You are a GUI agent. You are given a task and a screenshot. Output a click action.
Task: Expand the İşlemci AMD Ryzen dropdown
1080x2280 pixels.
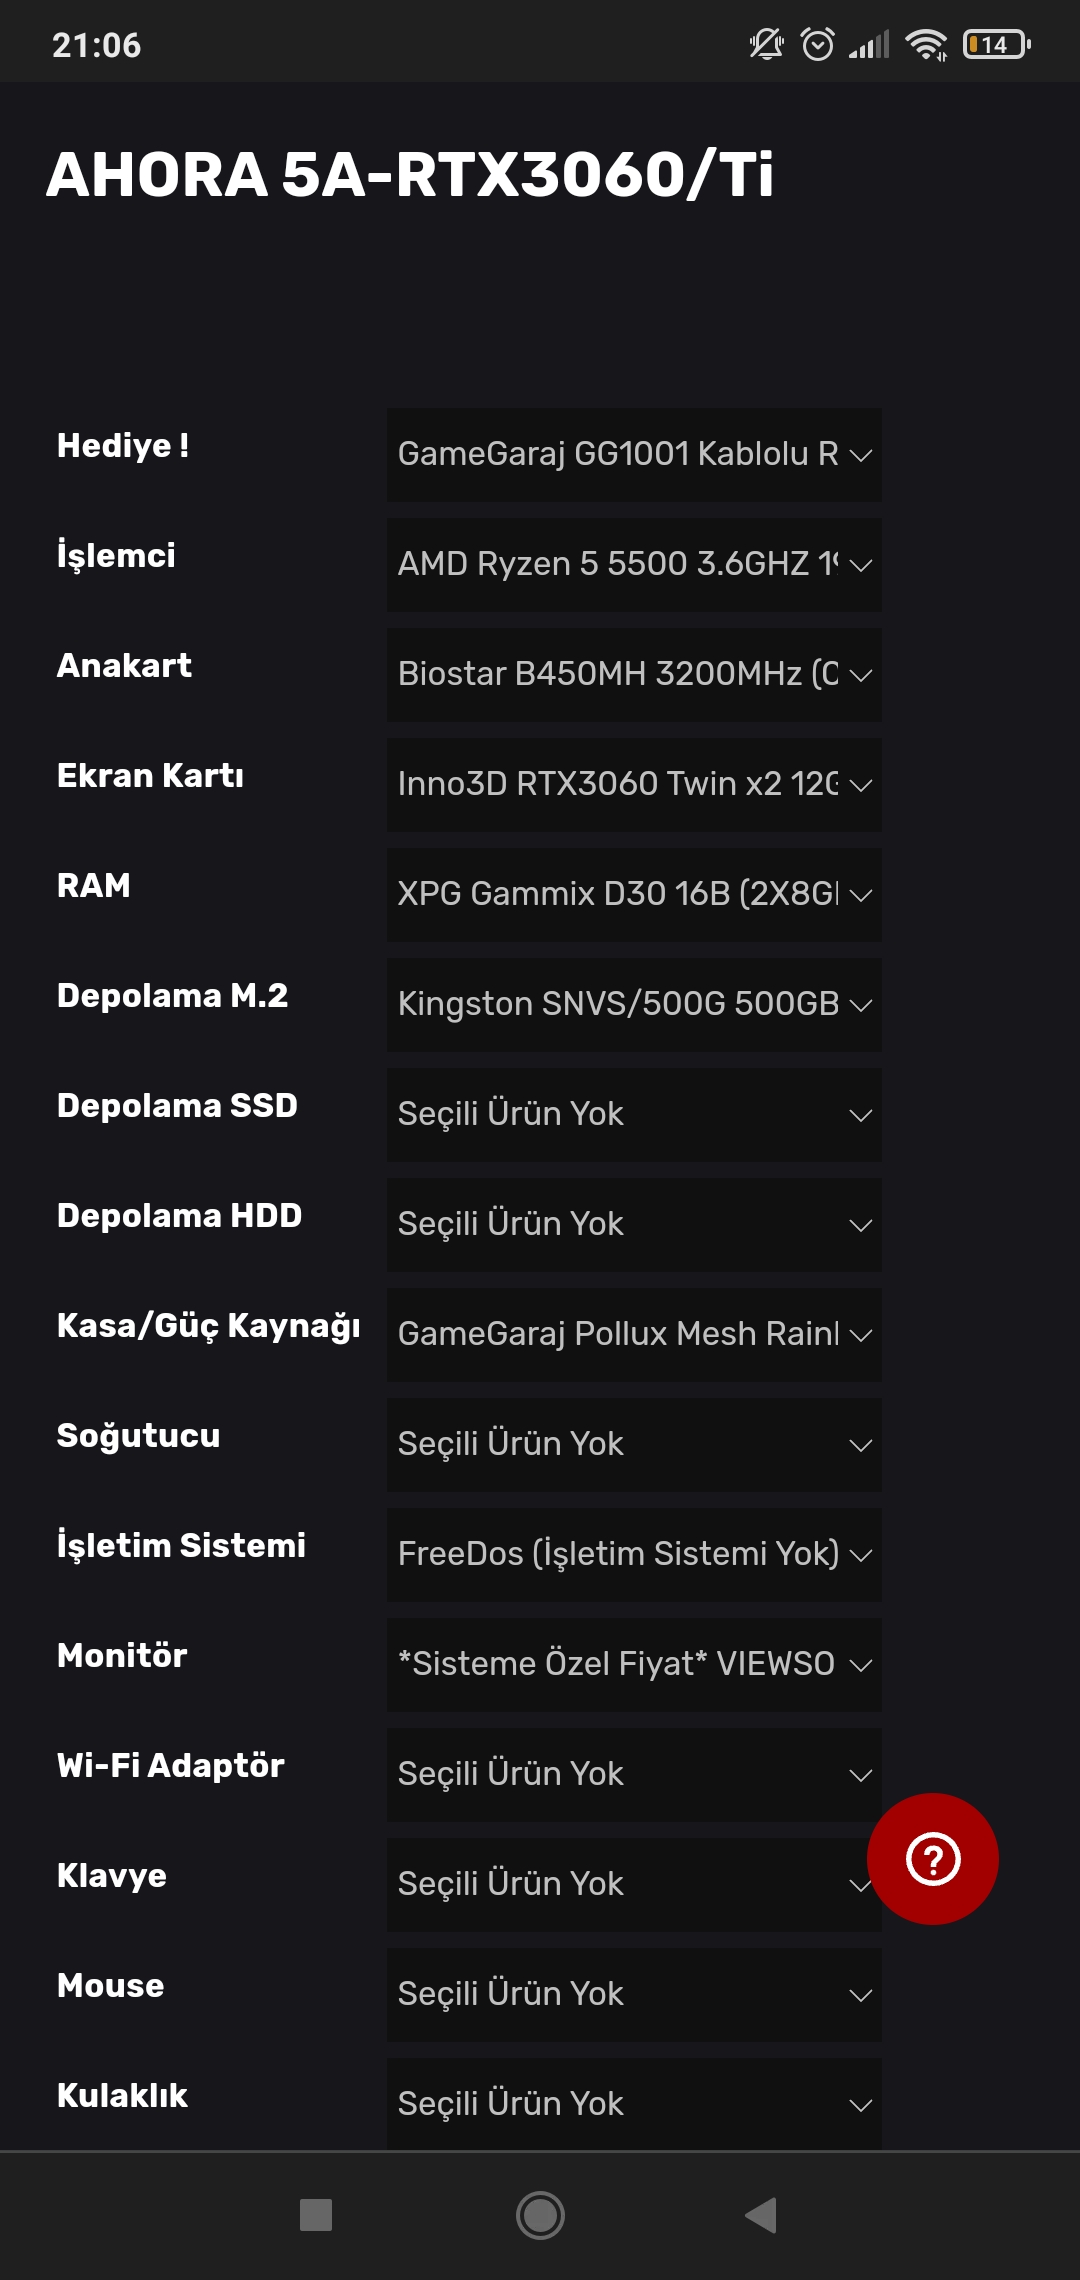[x=634, y=565]
